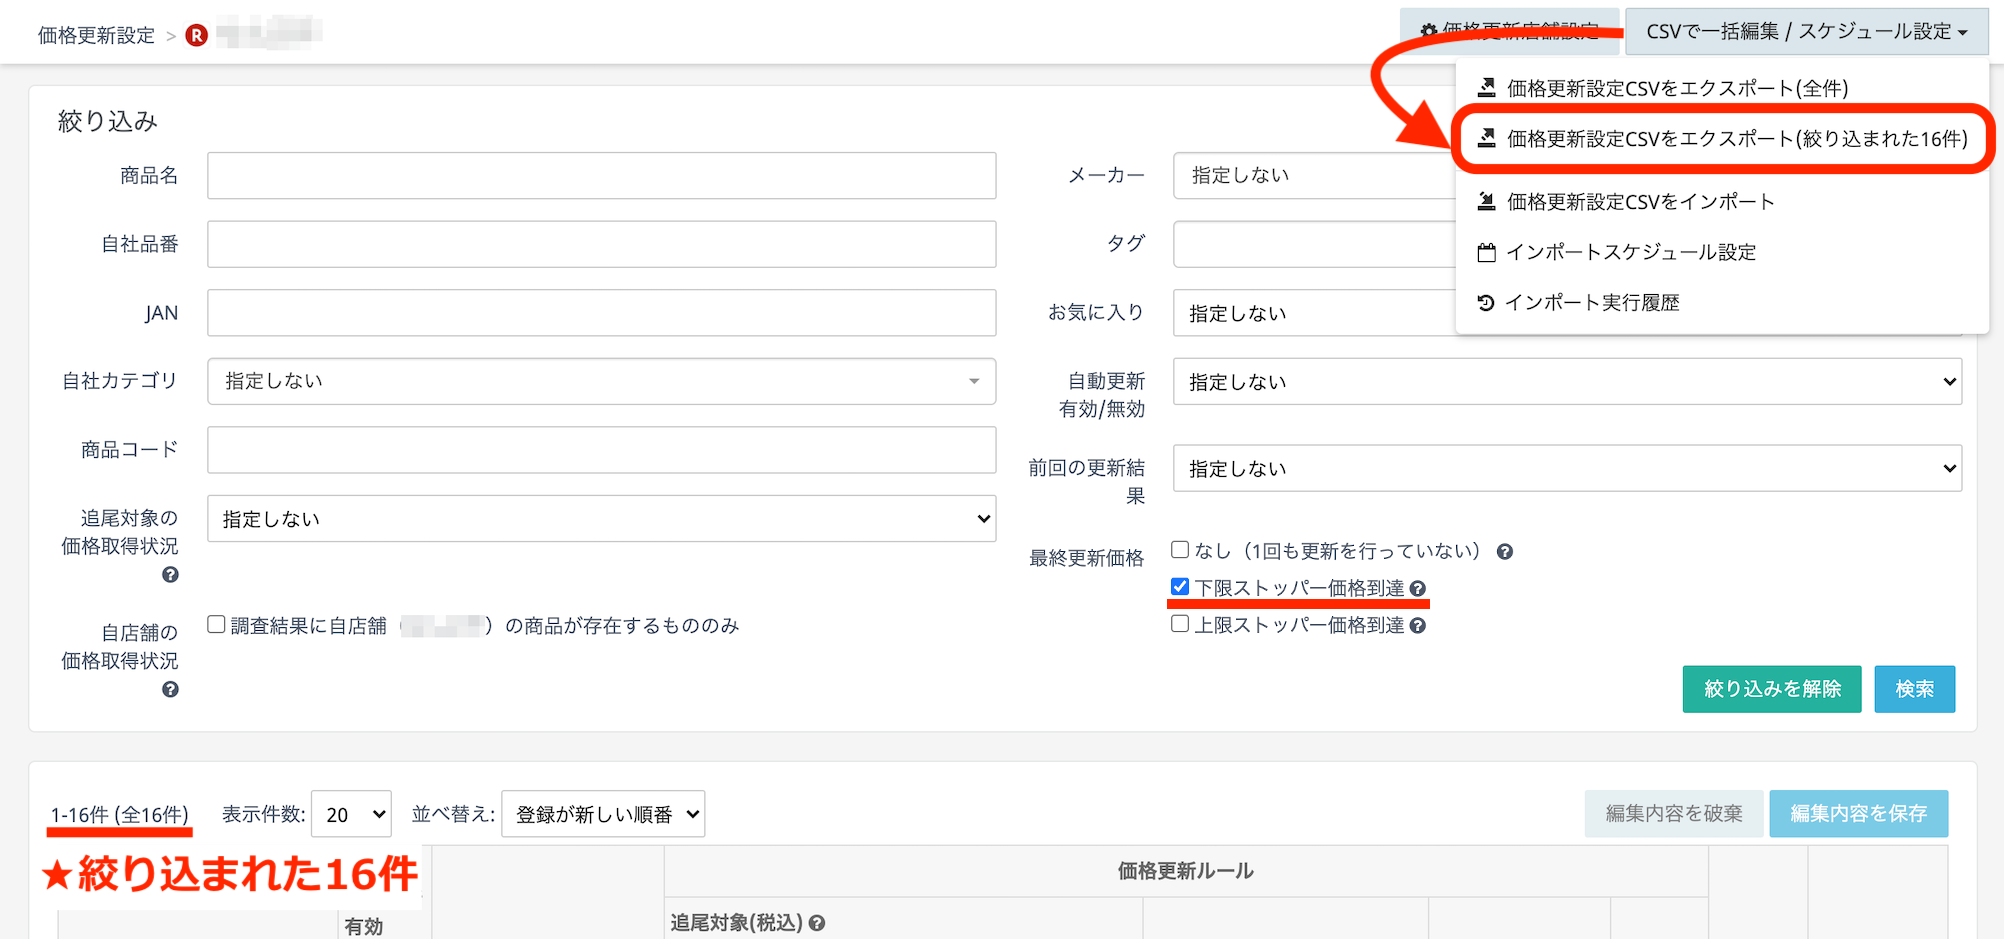
Task: Click help icon under 追尾対象の価格取得状況 label
Action: tap(170, 575)
